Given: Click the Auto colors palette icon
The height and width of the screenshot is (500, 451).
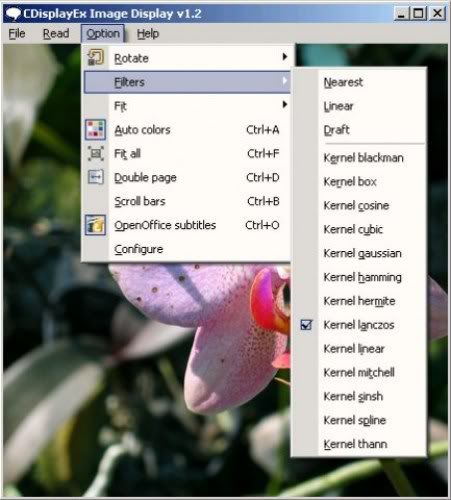Looking at the screenshot, I should [x=95, y=129].
